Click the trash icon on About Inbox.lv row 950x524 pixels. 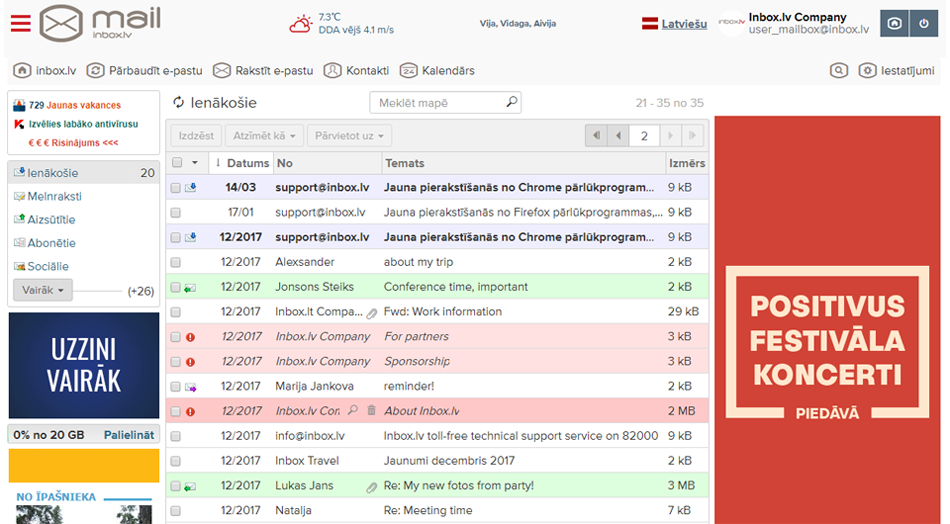371,411
